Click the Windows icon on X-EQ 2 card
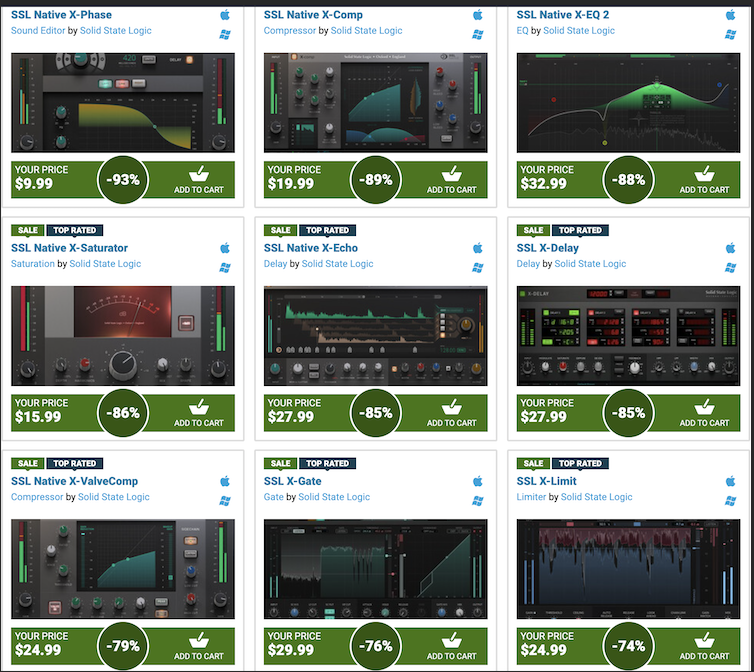Screen dimensions: 754x672 pyautogui.click(x=730, y=34)
